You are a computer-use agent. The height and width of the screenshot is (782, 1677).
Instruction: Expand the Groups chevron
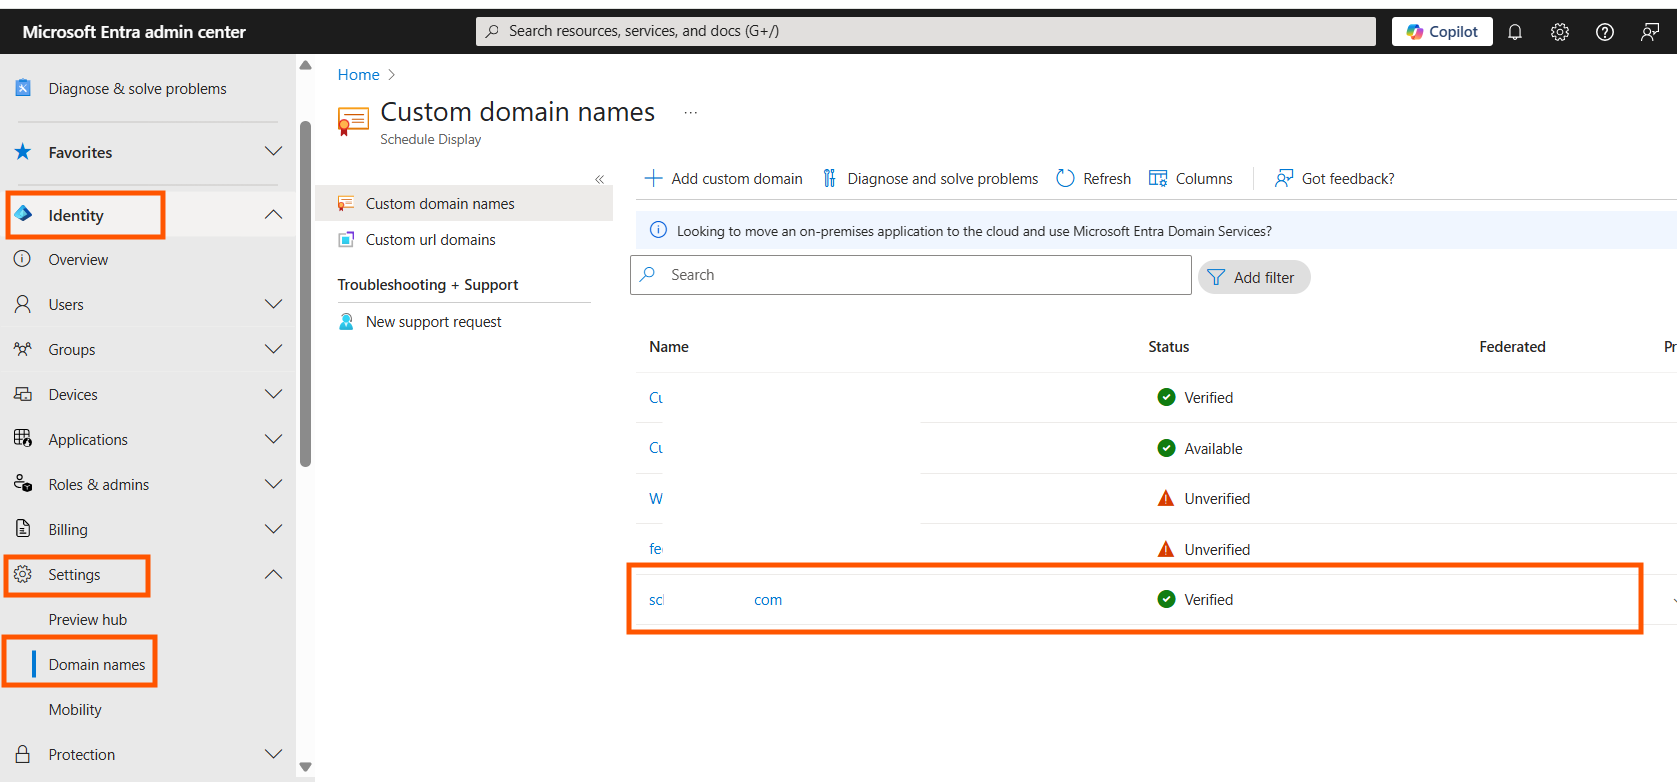click(x=273, y=349)
